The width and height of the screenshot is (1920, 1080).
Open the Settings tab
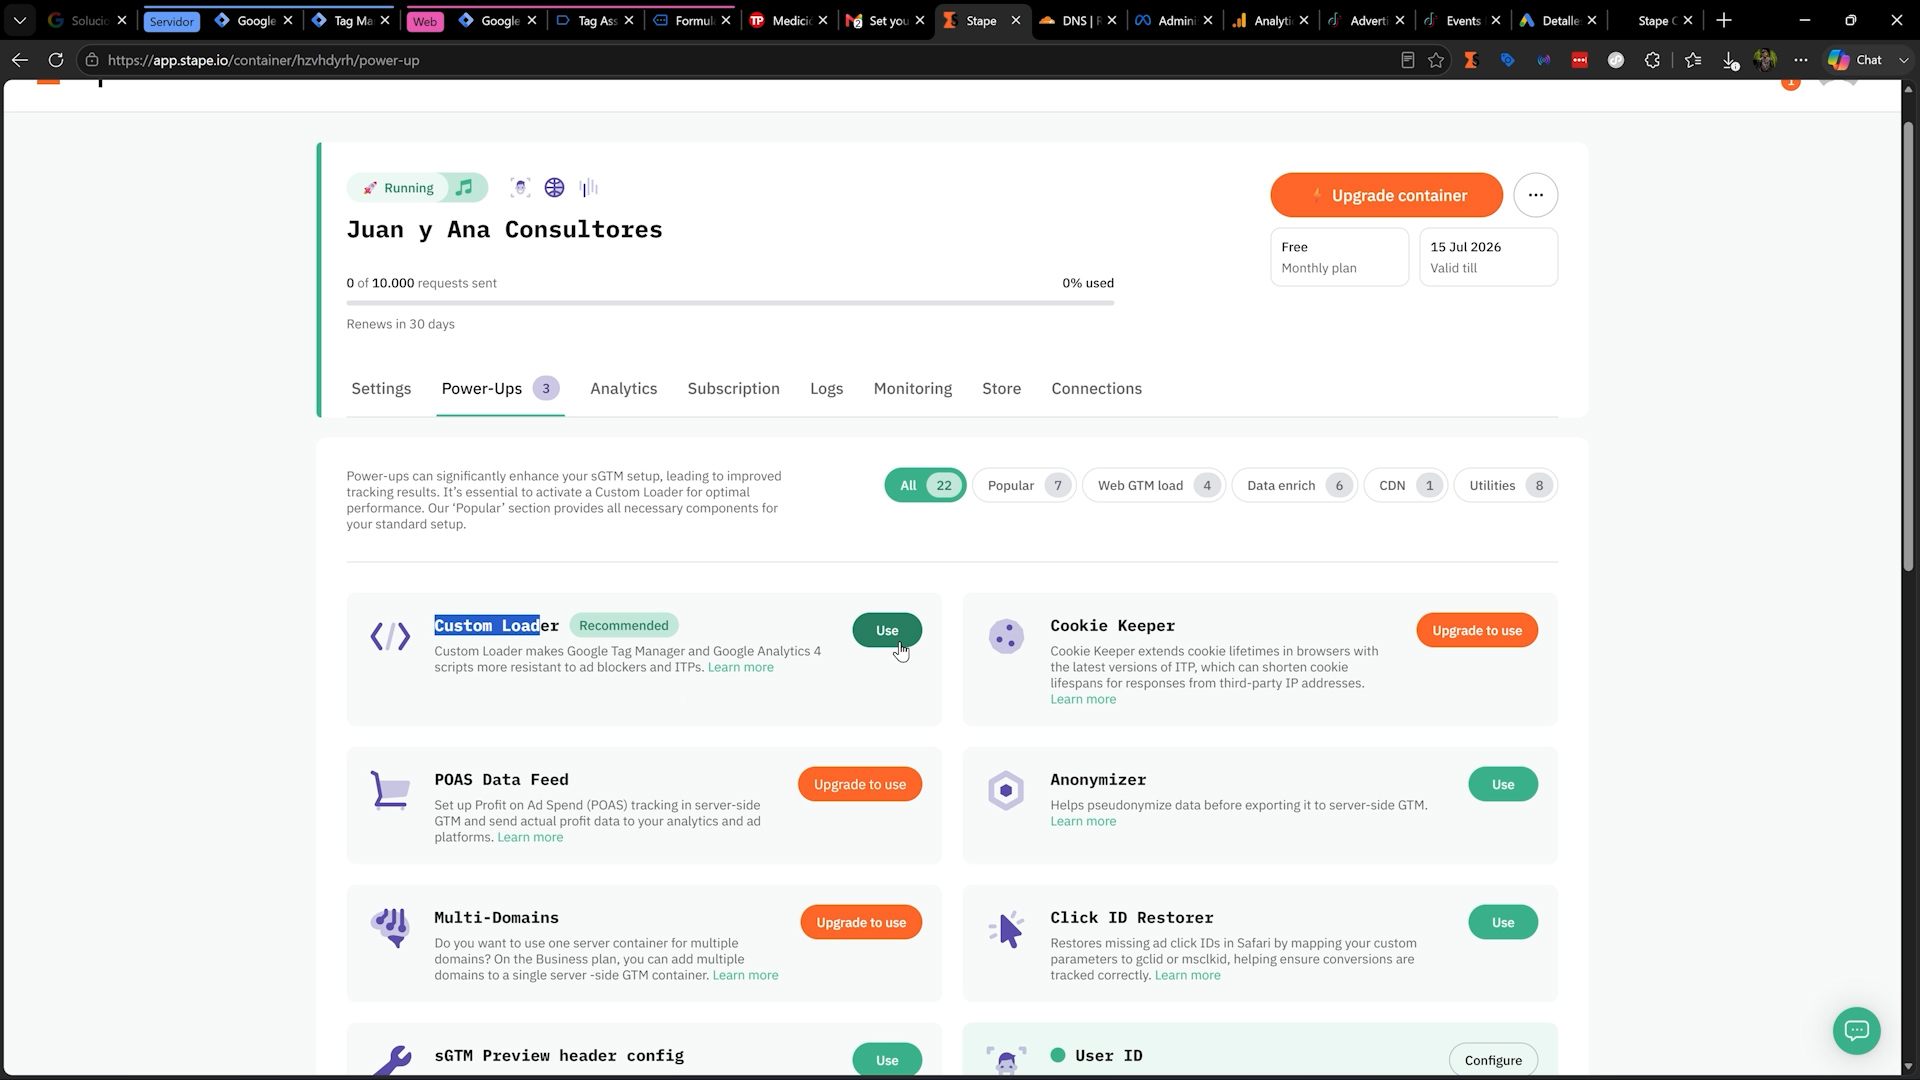tap(381, 388)
